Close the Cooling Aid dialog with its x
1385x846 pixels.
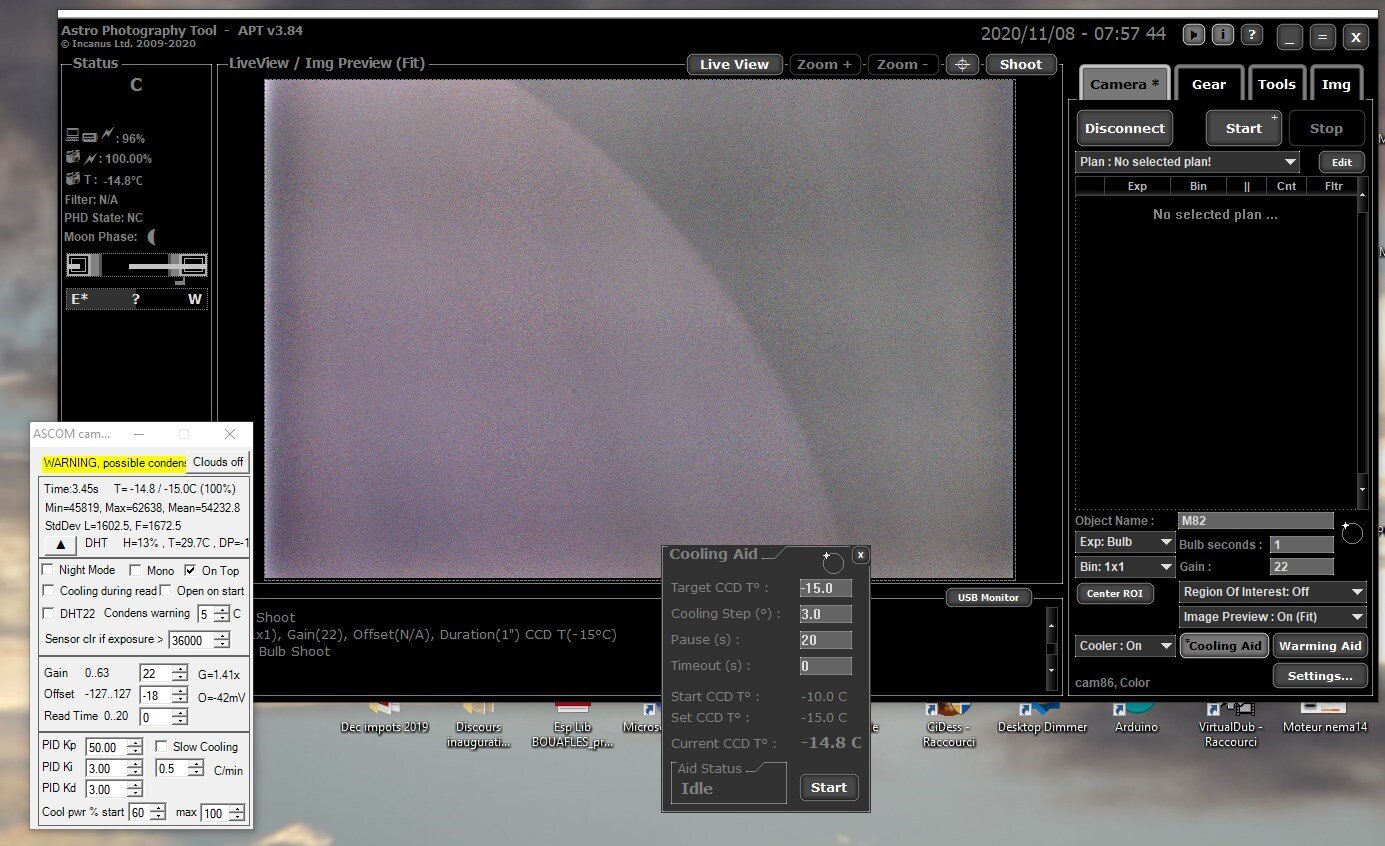click(860, 555)
